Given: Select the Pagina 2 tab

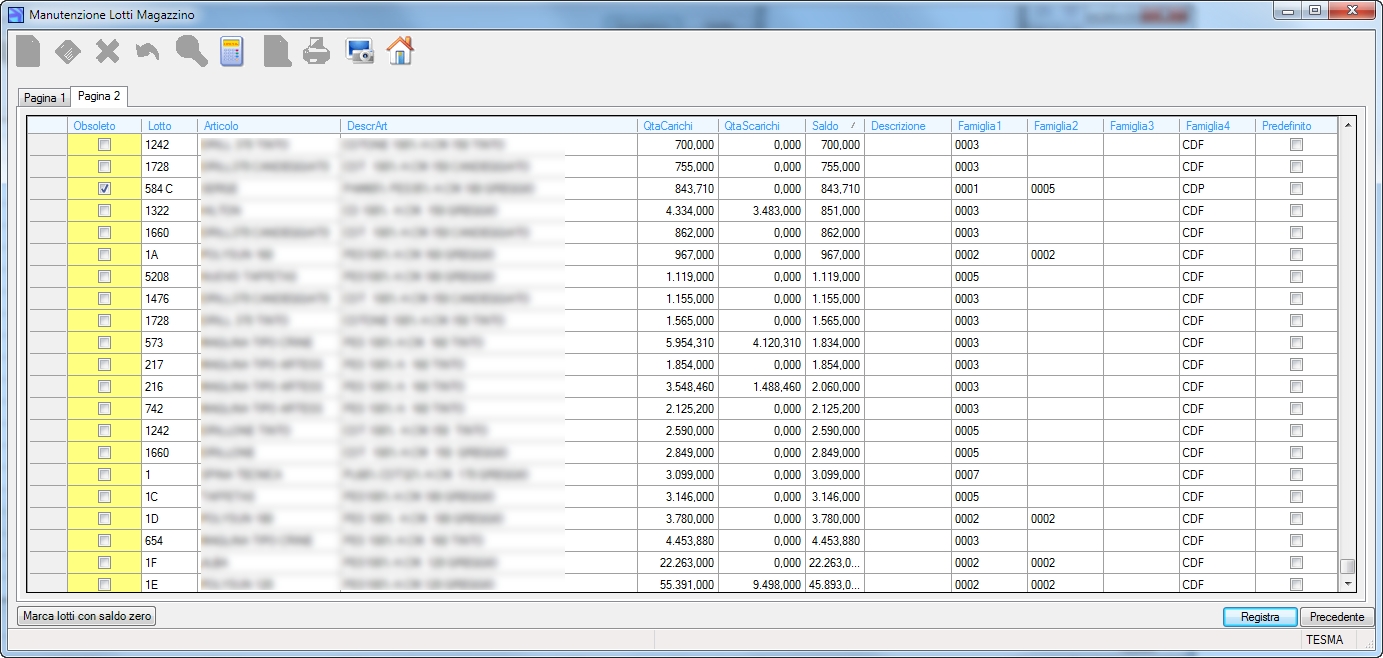Looking at the screenshot, I should coord(99,96).
